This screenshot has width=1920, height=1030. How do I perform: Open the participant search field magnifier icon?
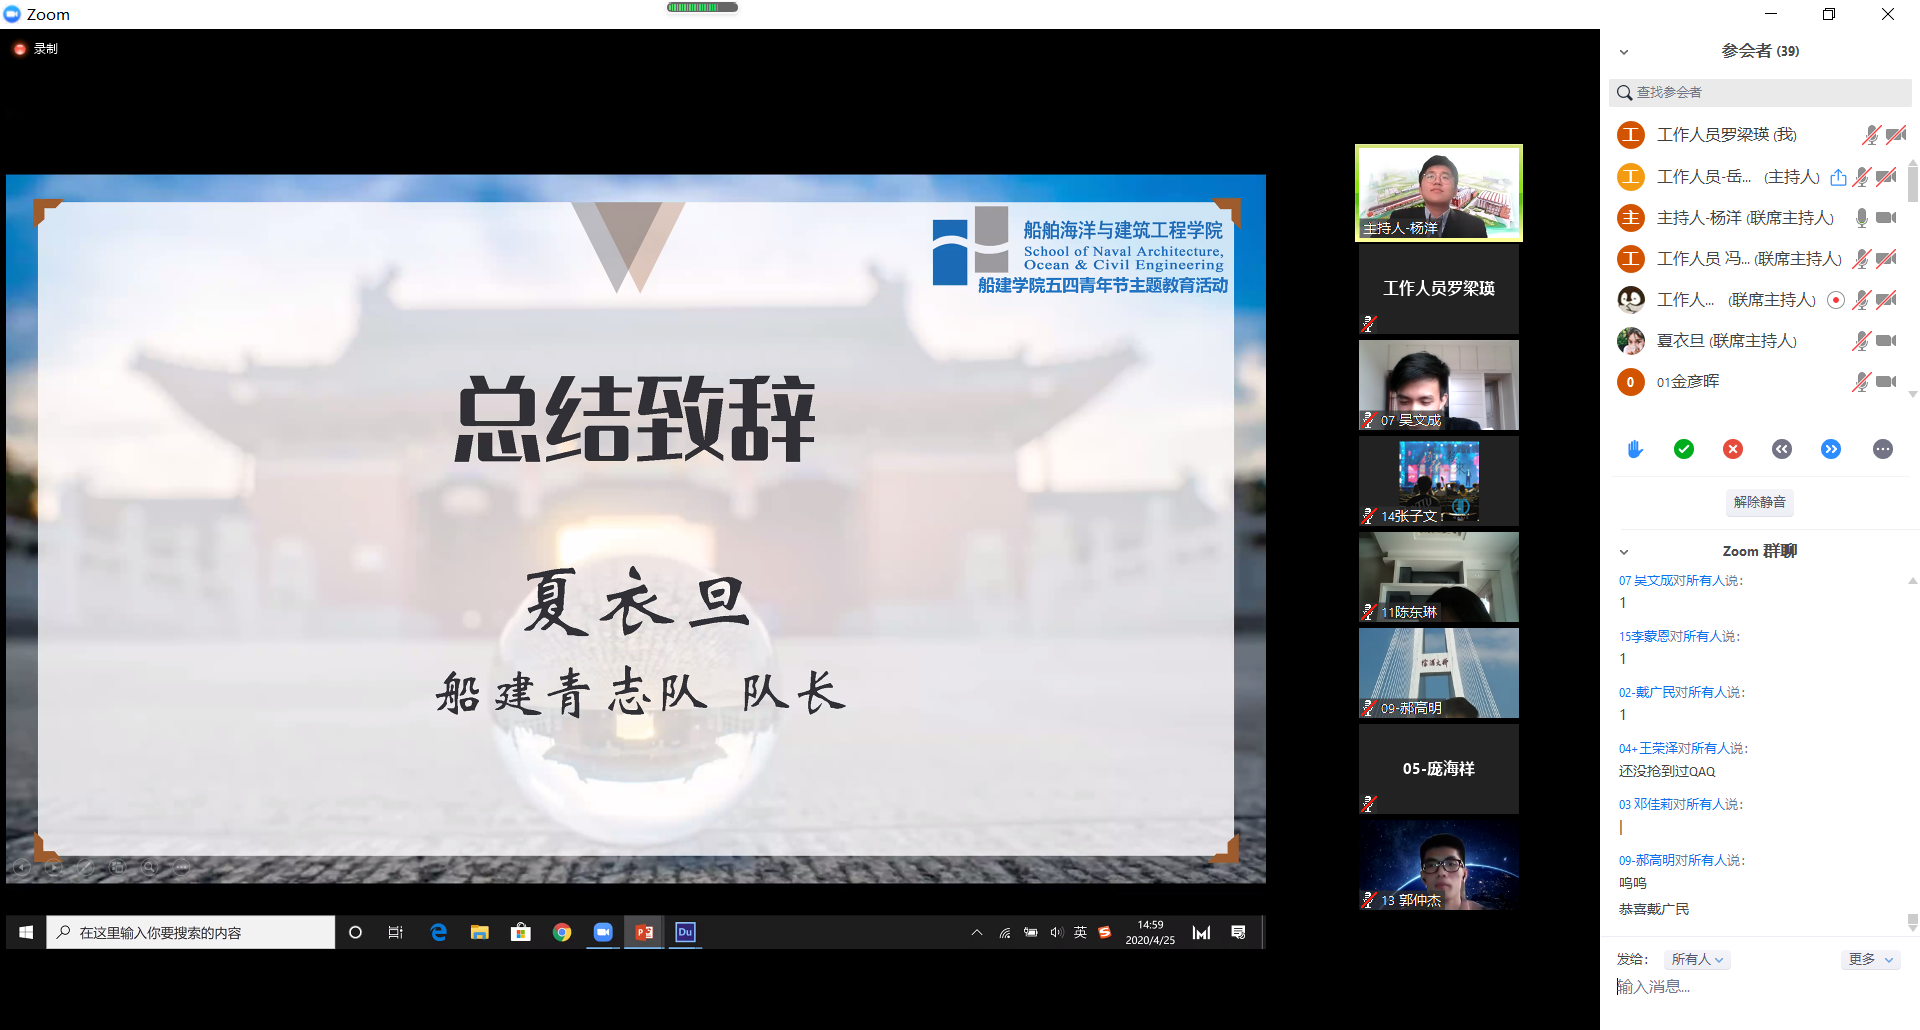1624,92
